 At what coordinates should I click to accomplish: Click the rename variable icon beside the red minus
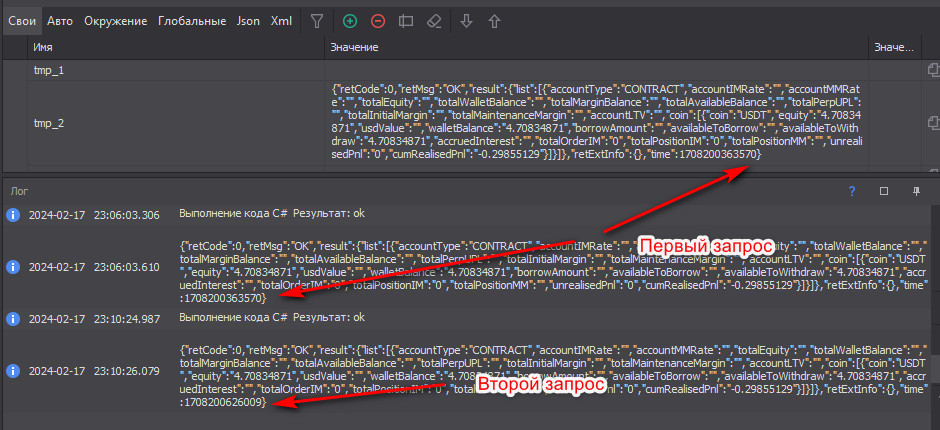pyautogui.click(x=406, y=21)
